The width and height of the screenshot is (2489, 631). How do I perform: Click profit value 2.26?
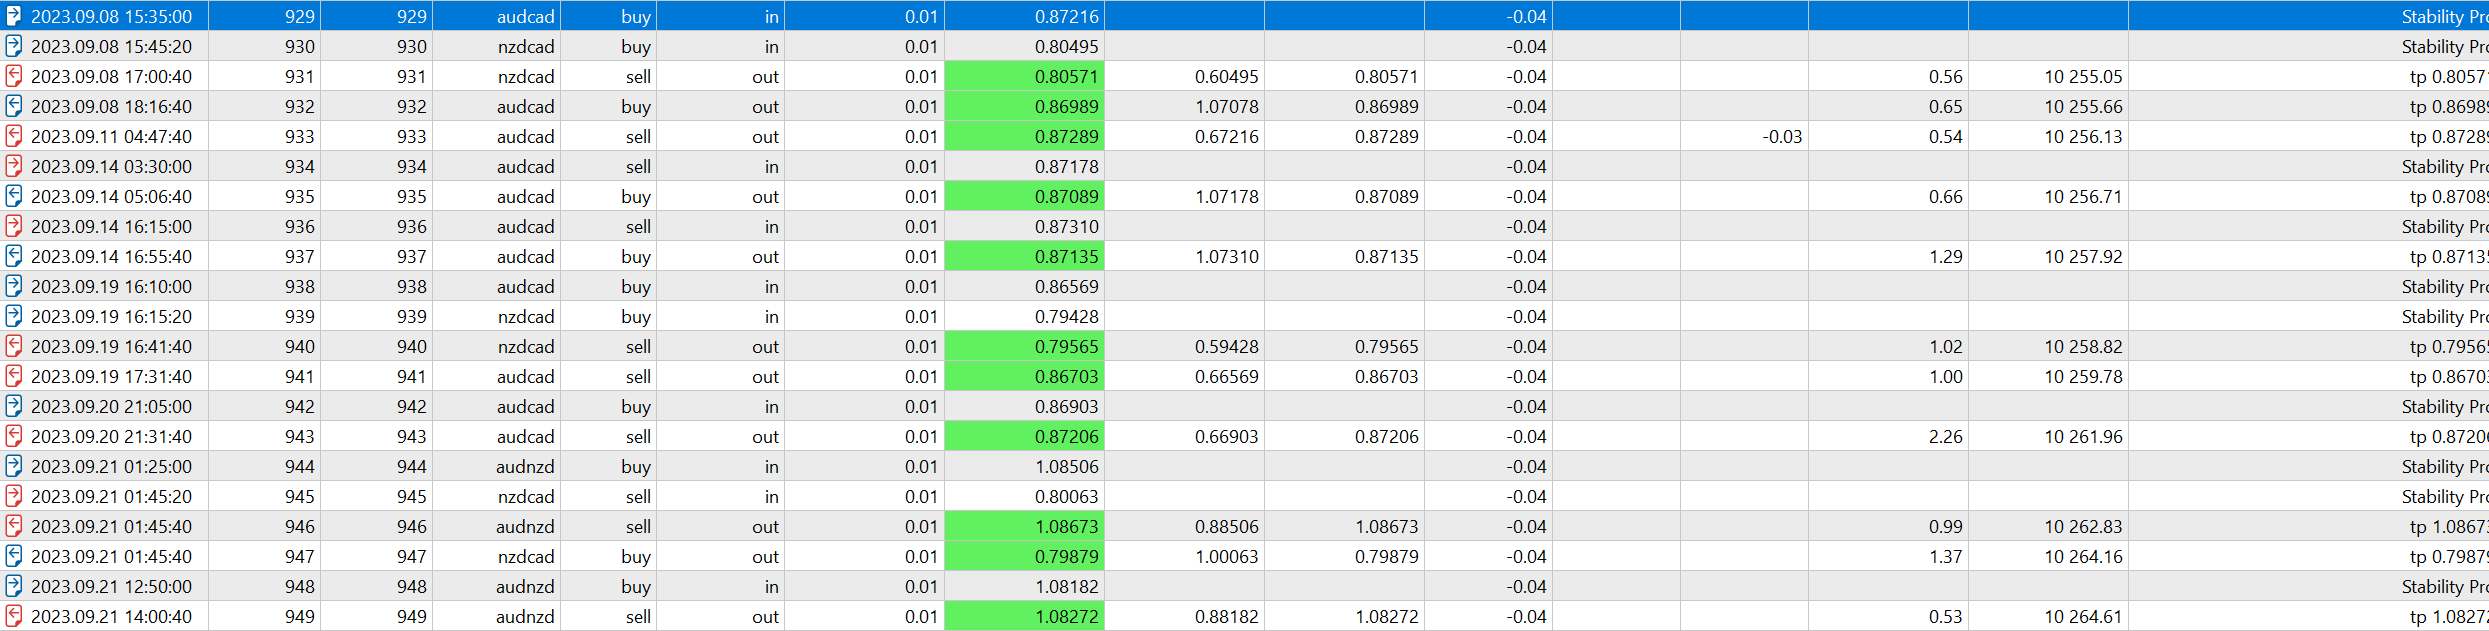[1946, 437]
